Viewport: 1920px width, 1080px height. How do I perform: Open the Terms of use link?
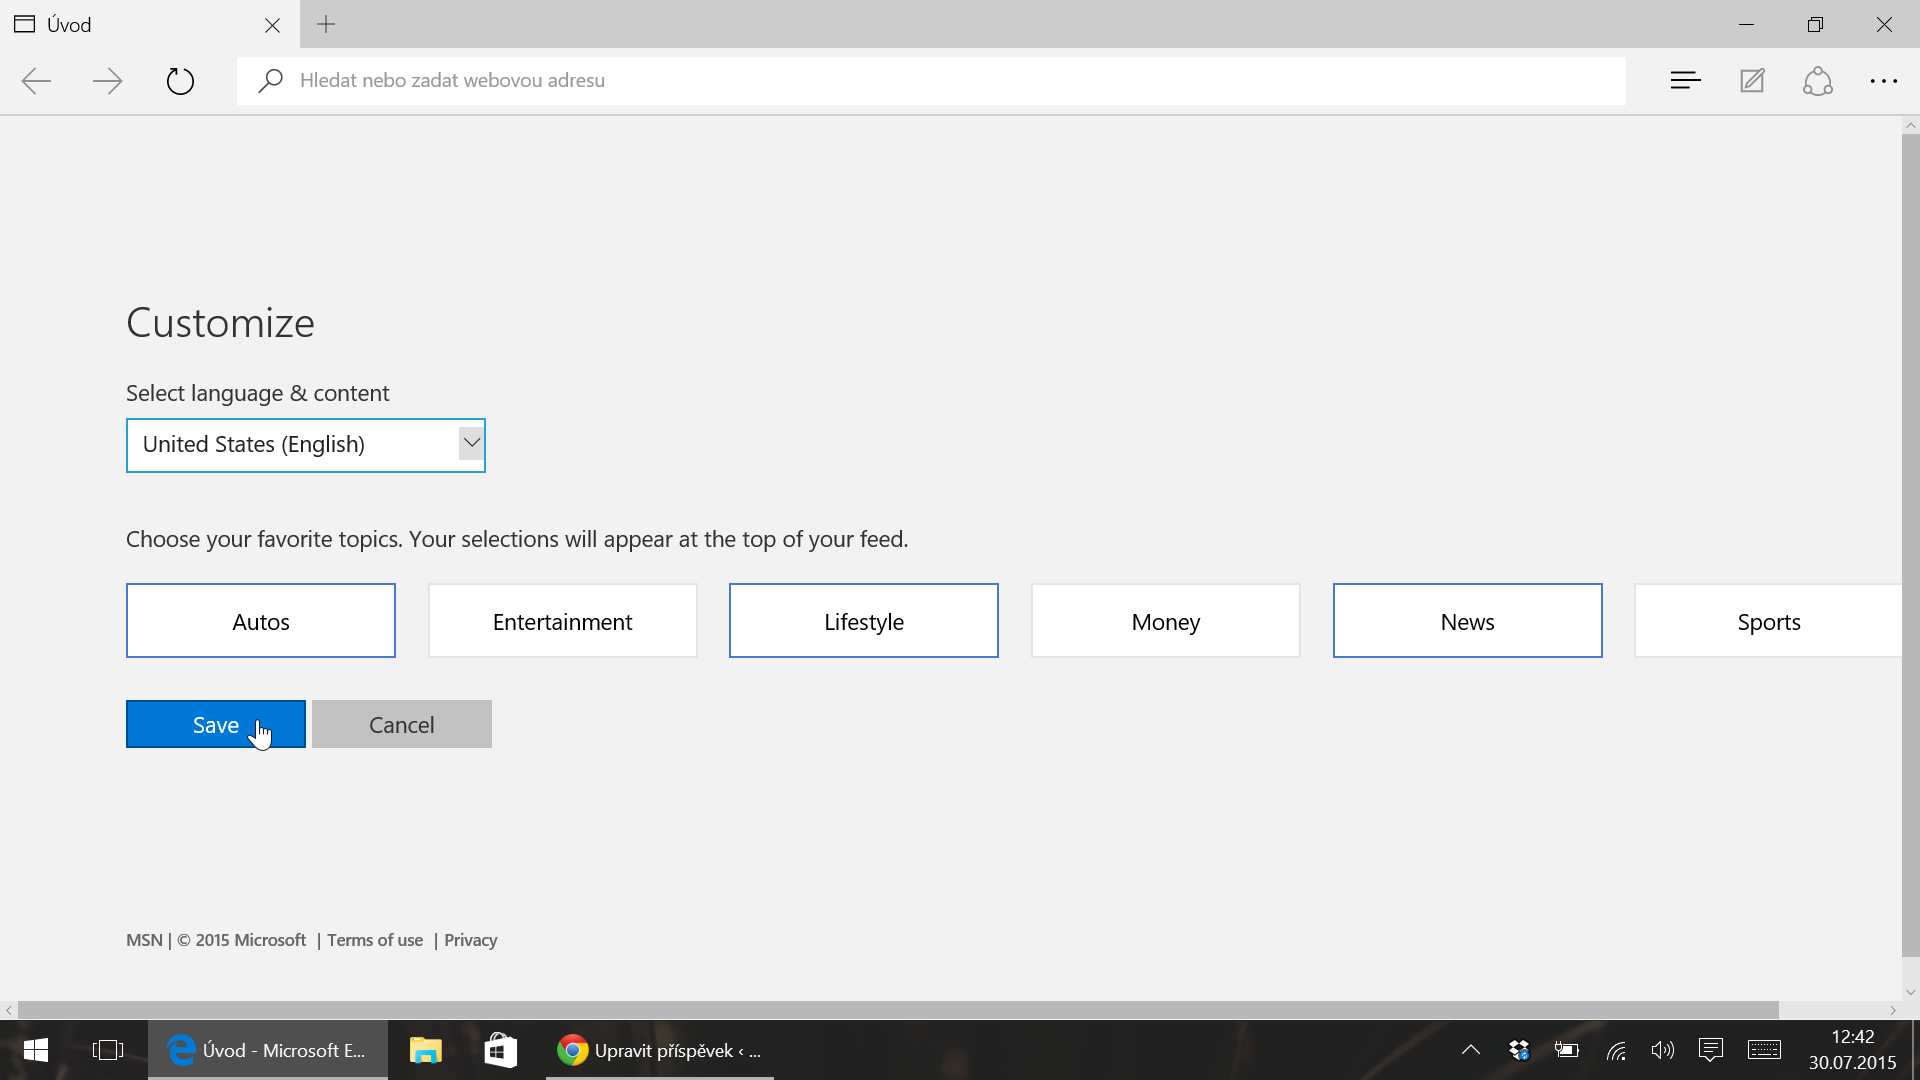point(375,940)
